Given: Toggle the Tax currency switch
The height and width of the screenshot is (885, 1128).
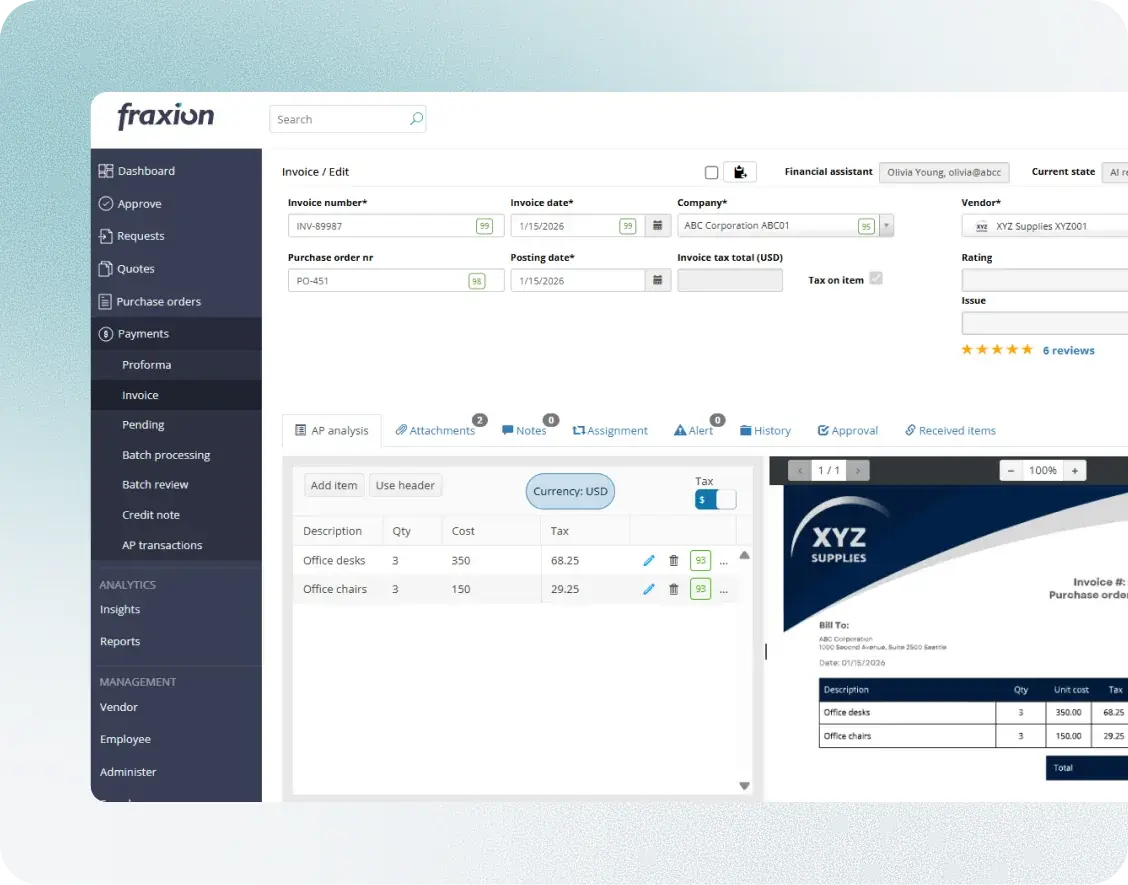Looking at the screenshot, I should coord(715,499).
